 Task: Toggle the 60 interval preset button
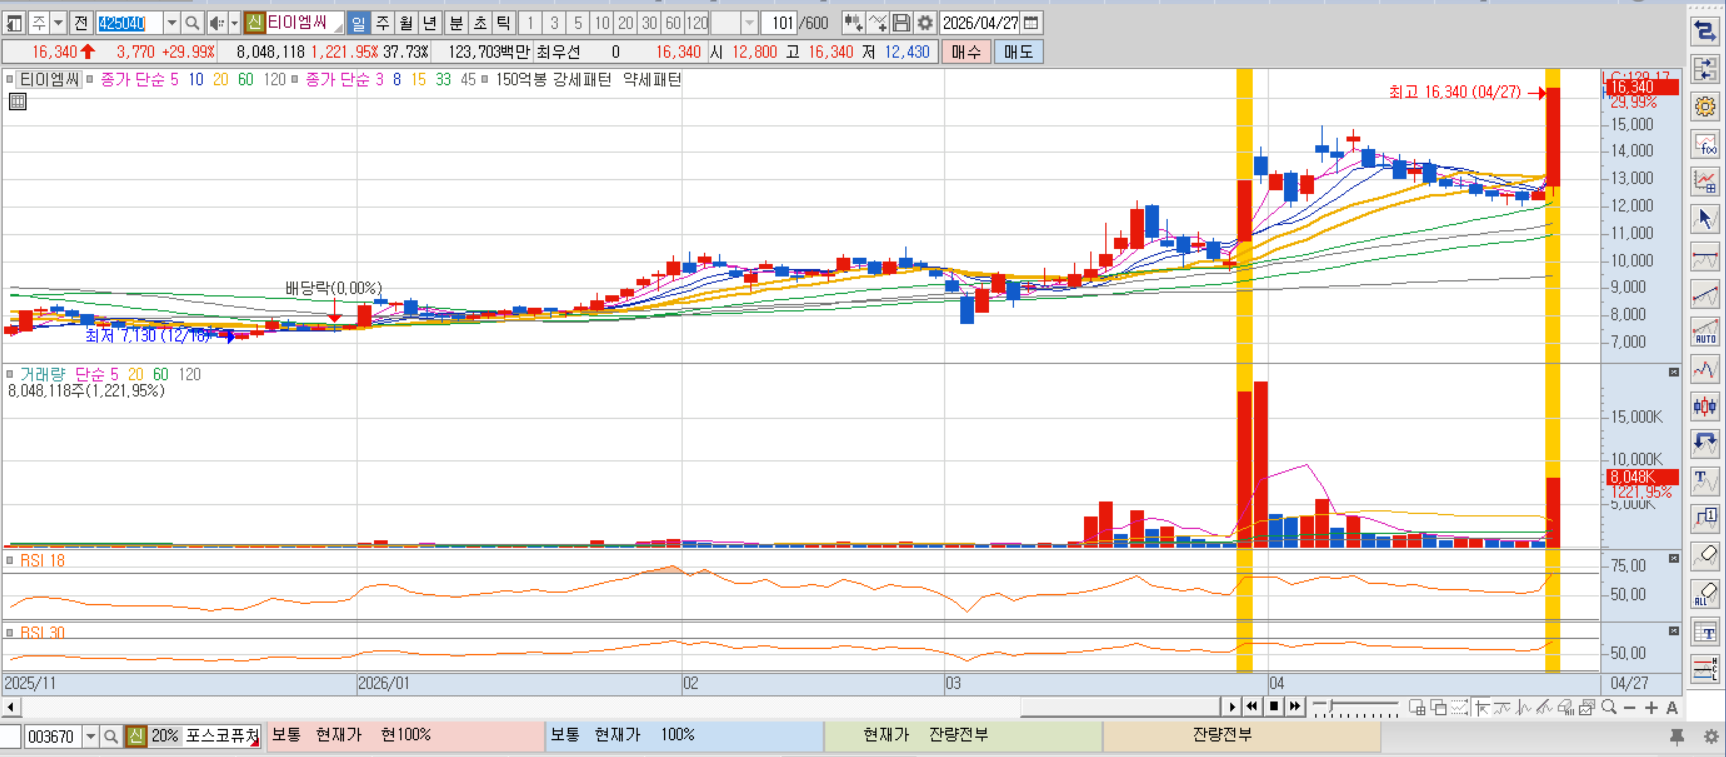673,22
